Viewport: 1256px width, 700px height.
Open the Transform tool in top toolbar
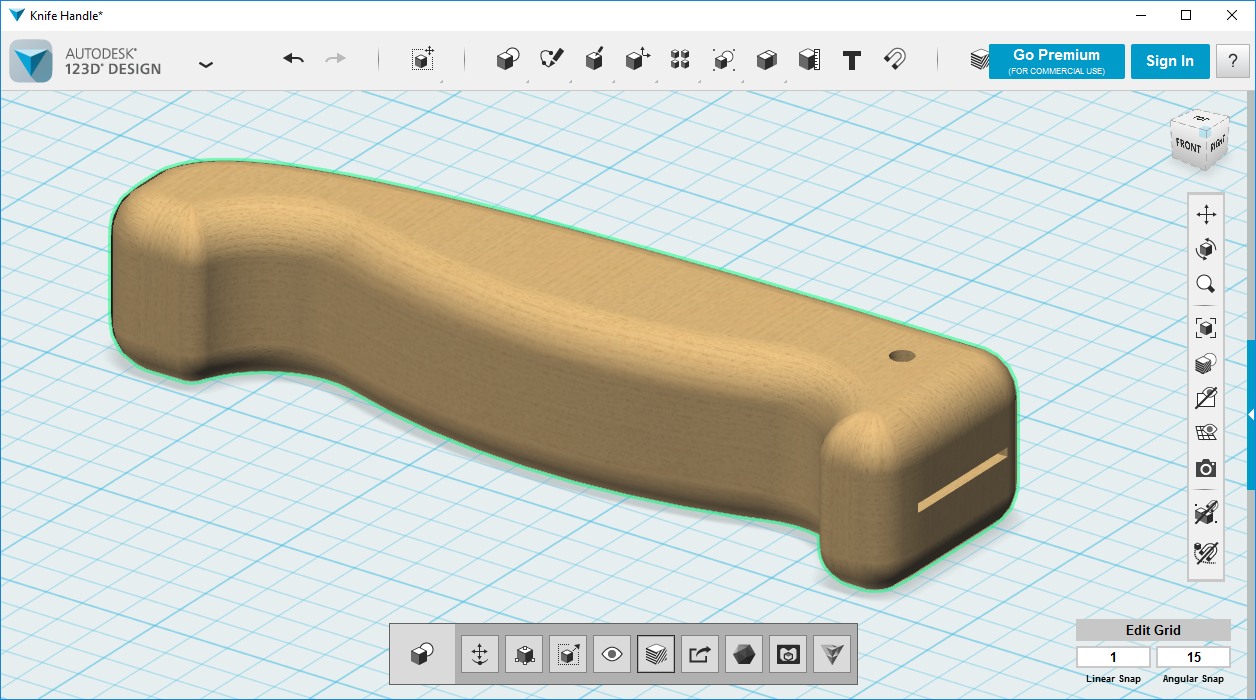tap(423, 60)
